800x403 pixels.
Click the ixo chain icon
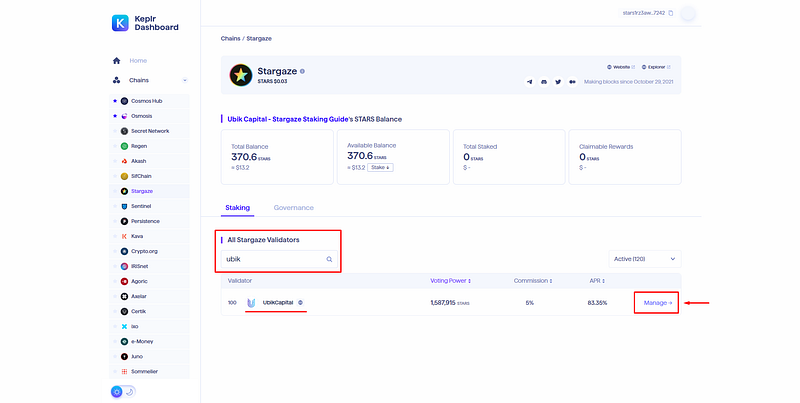[124, 326]
